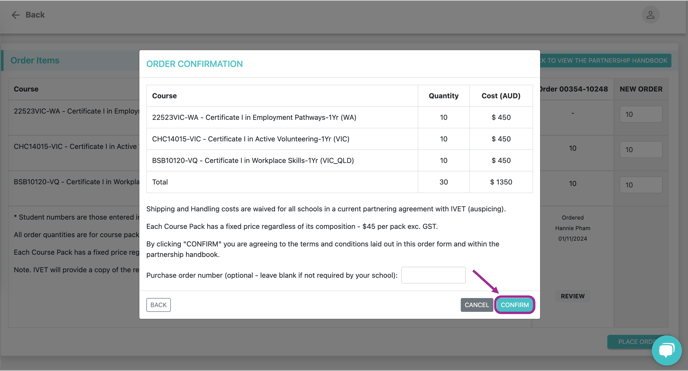Click the Purchase order number field

click(433, 275)
